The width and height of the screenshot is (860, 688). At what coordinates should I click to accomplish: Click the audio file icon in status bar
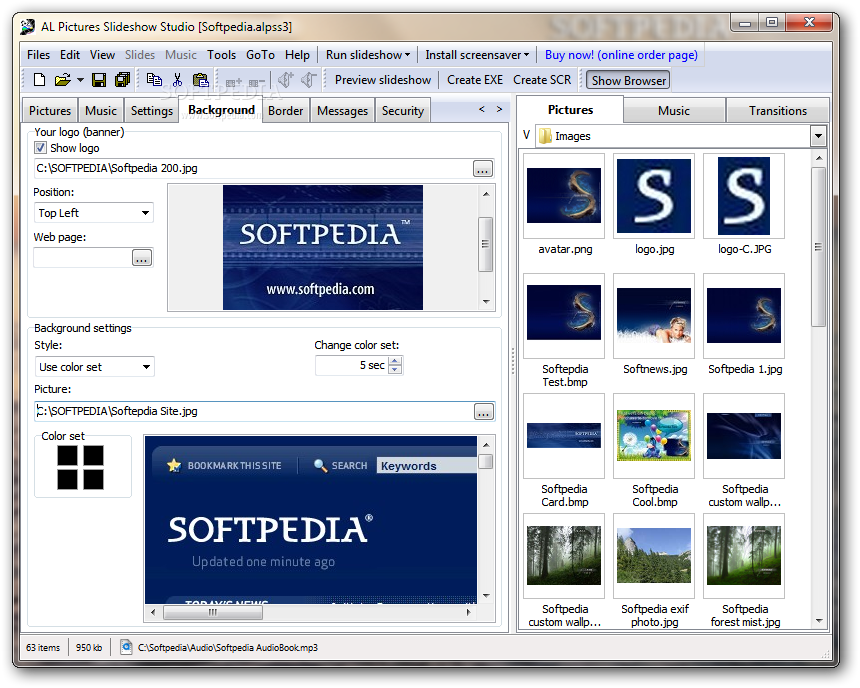pos(126,647)
